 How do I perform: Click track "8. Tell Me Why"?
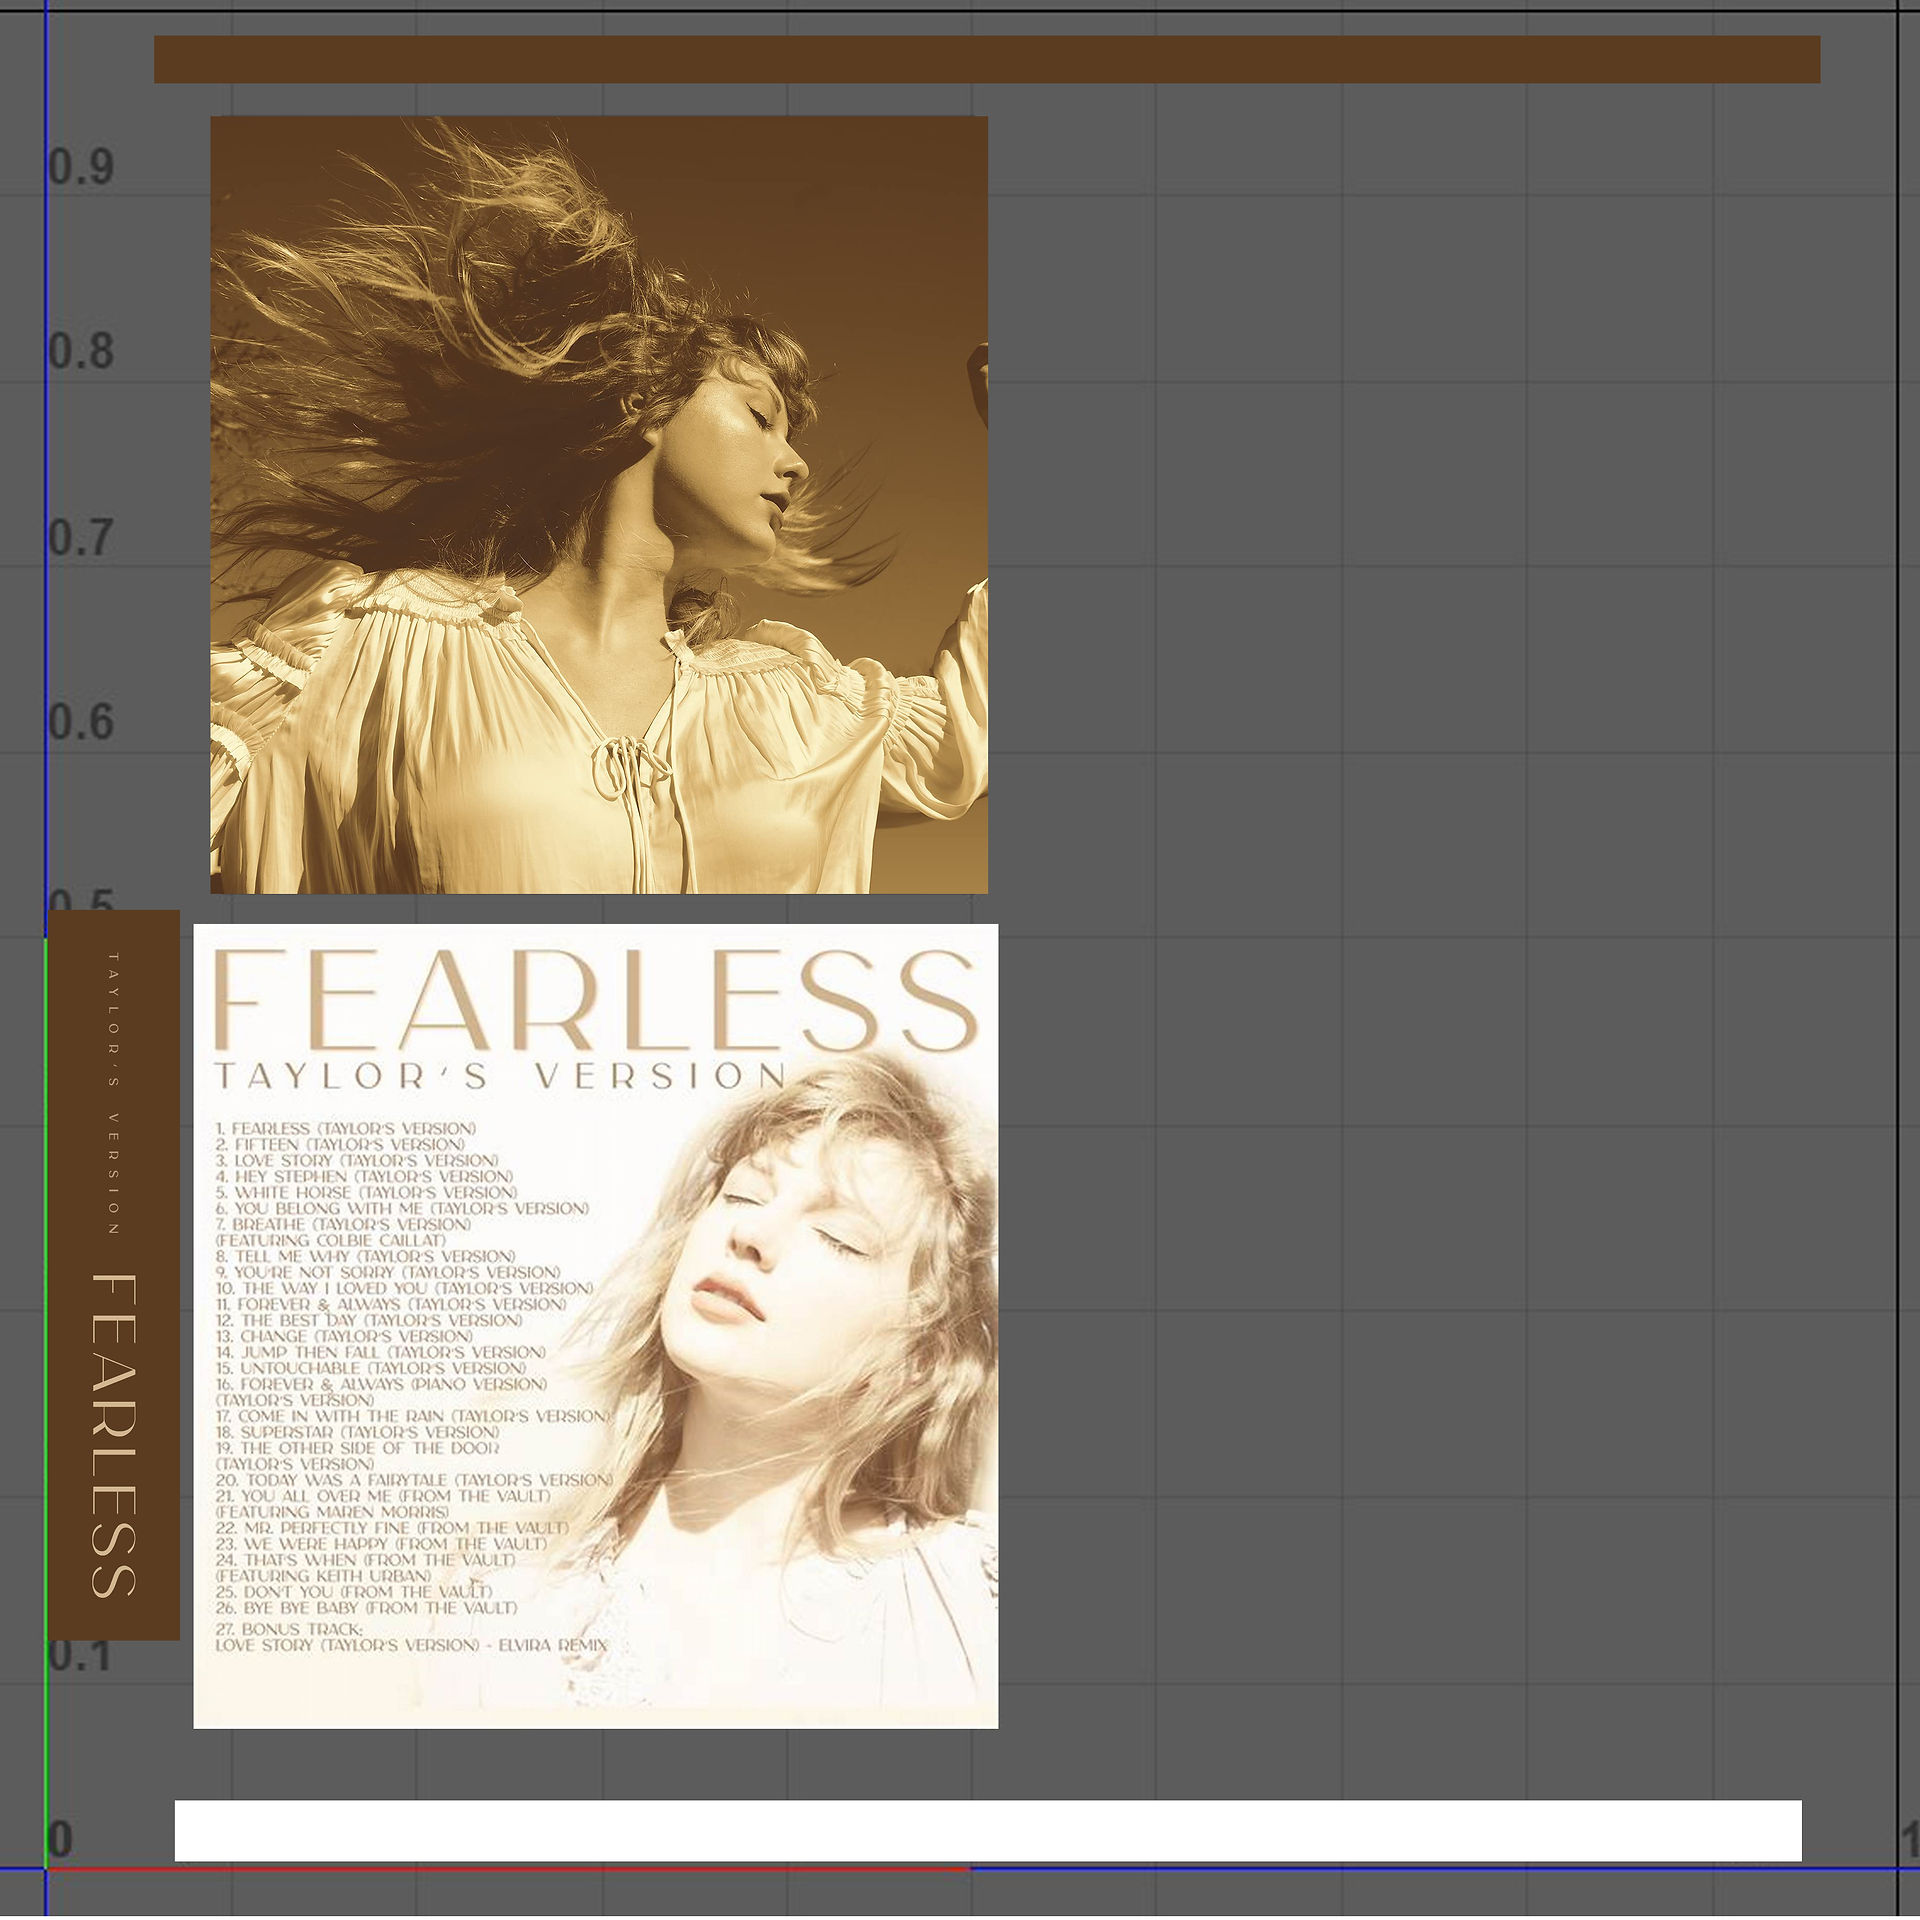pyautogui.click(x=365, y=1256)
